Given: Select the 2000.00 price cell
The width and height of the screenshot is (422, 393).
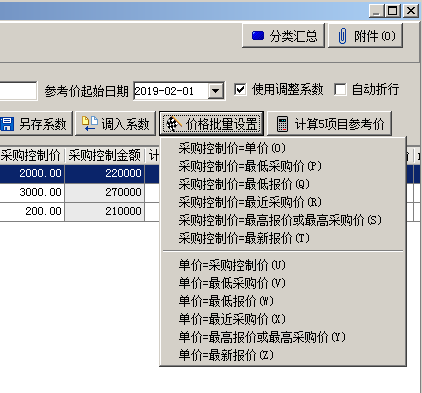Looking at the screenshot, I should coord(32,173).
